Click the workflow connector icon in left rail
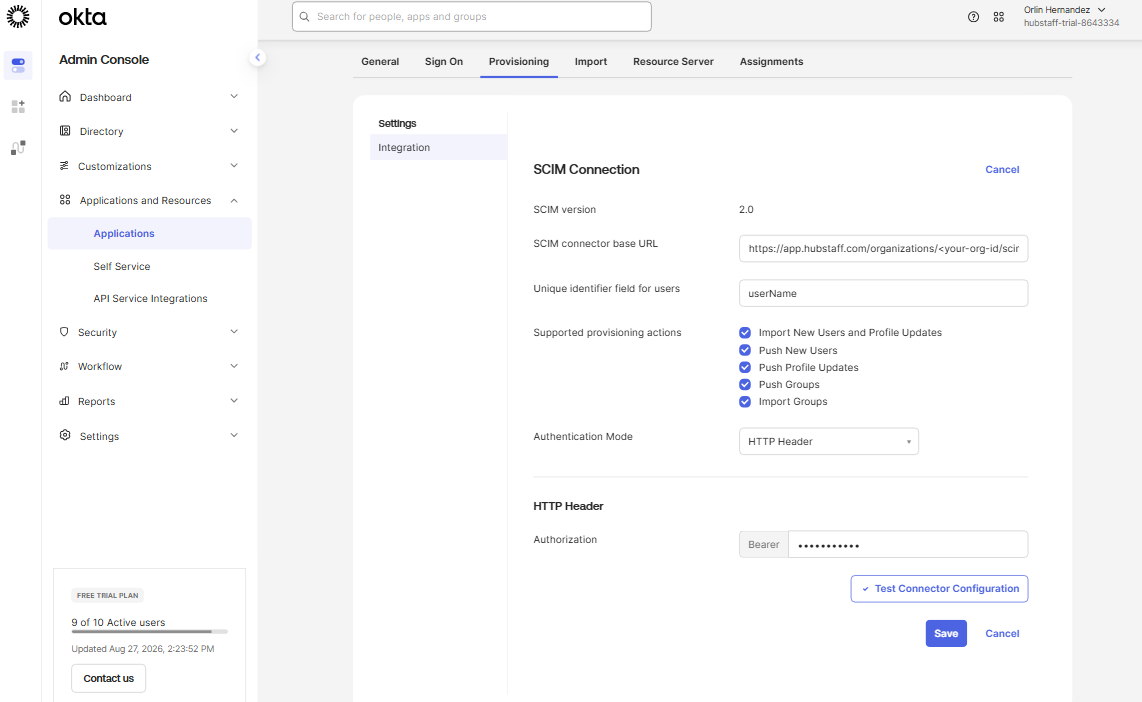This screenshot has width=1142, height=702. (x=18, y=148)
